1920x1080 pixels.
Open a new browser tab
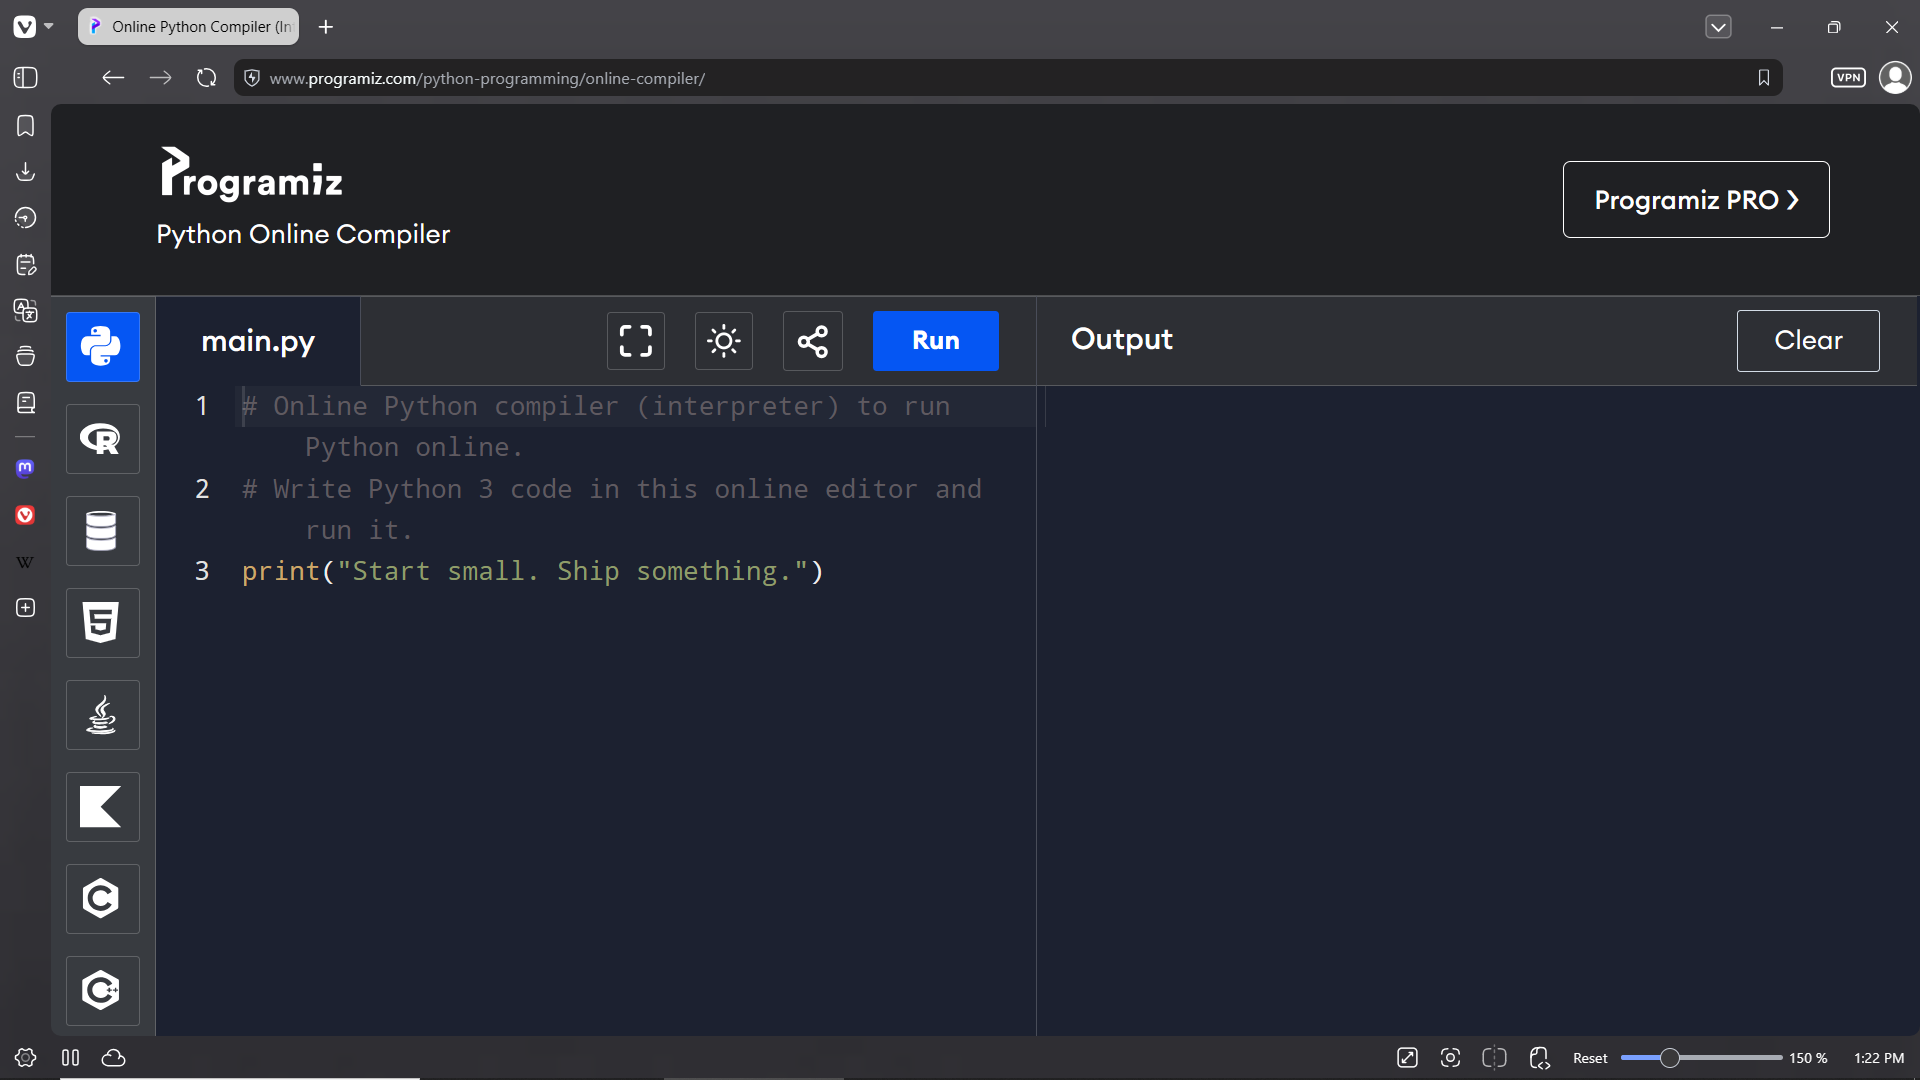coord(326,27)
